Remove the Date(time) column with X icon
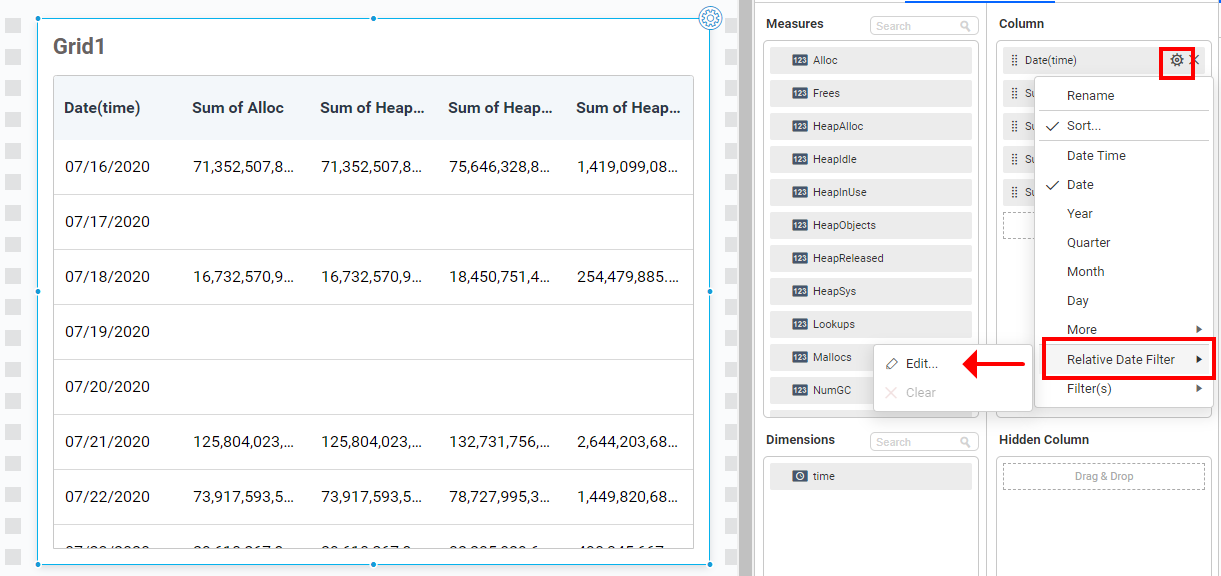Image resolution: width=1221 pixels, height=576 pixels. [x=1195, y=60]
